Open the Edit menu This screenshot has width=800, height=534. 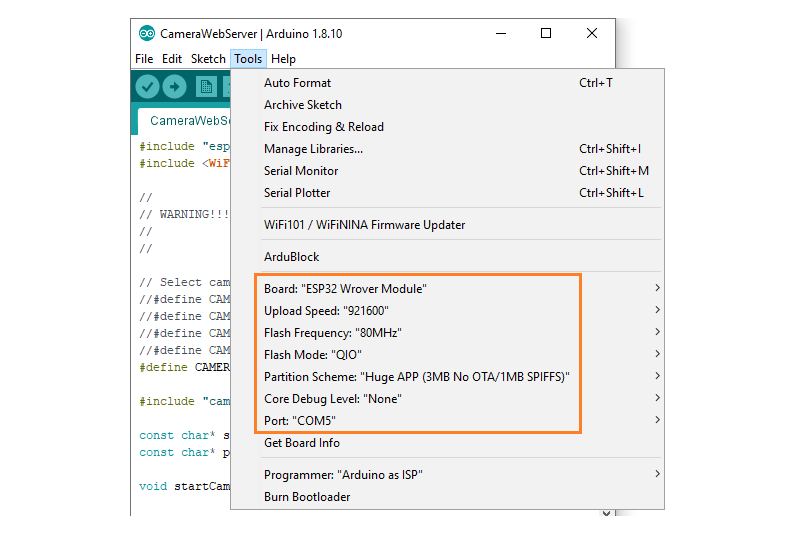172,59
